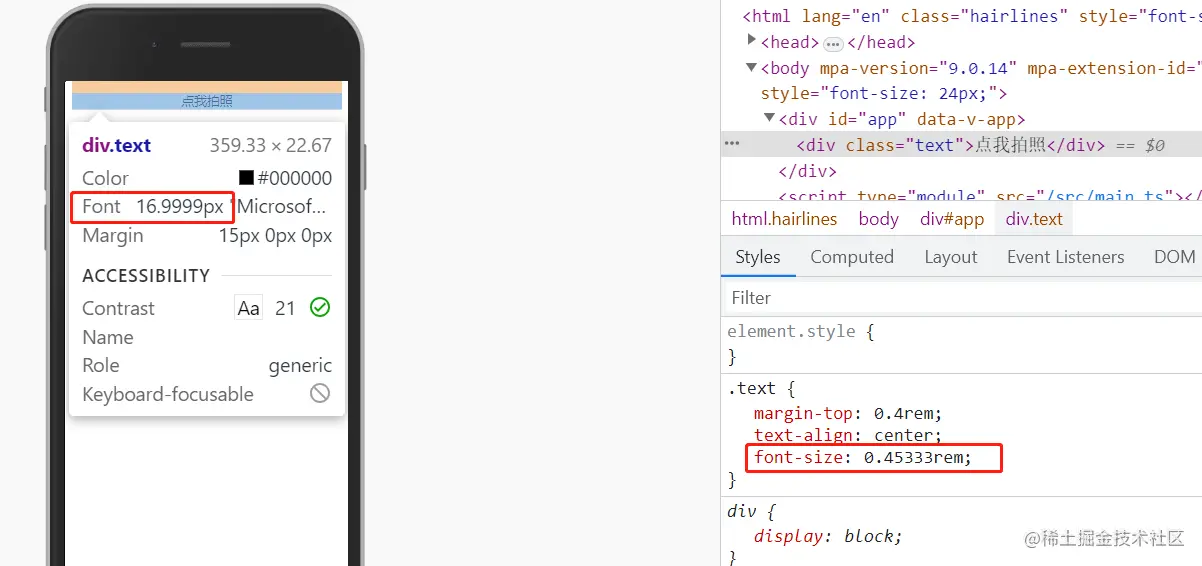
Task: Click html.hairlines in the breadcrumb
Action: click(x=784, y=219)
